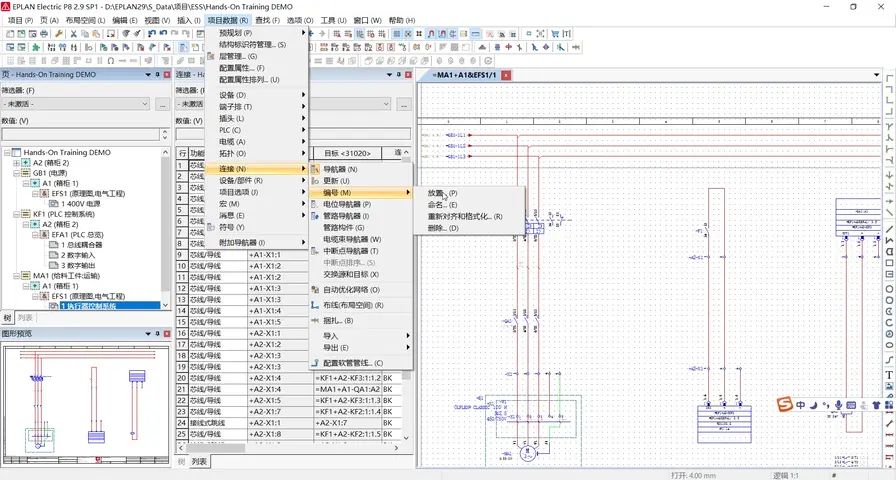This screenshot has height=480, width=896.
Task: Open the page navigator filter dropdown
Action: (x=144, y=104)
